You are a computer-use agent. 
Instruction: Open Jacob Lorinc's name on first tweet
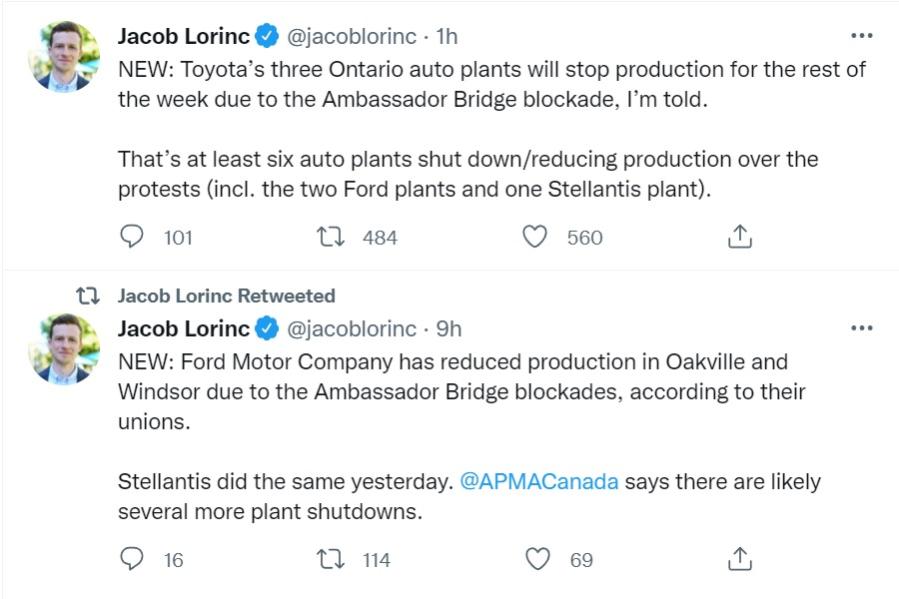coord(183,36)
